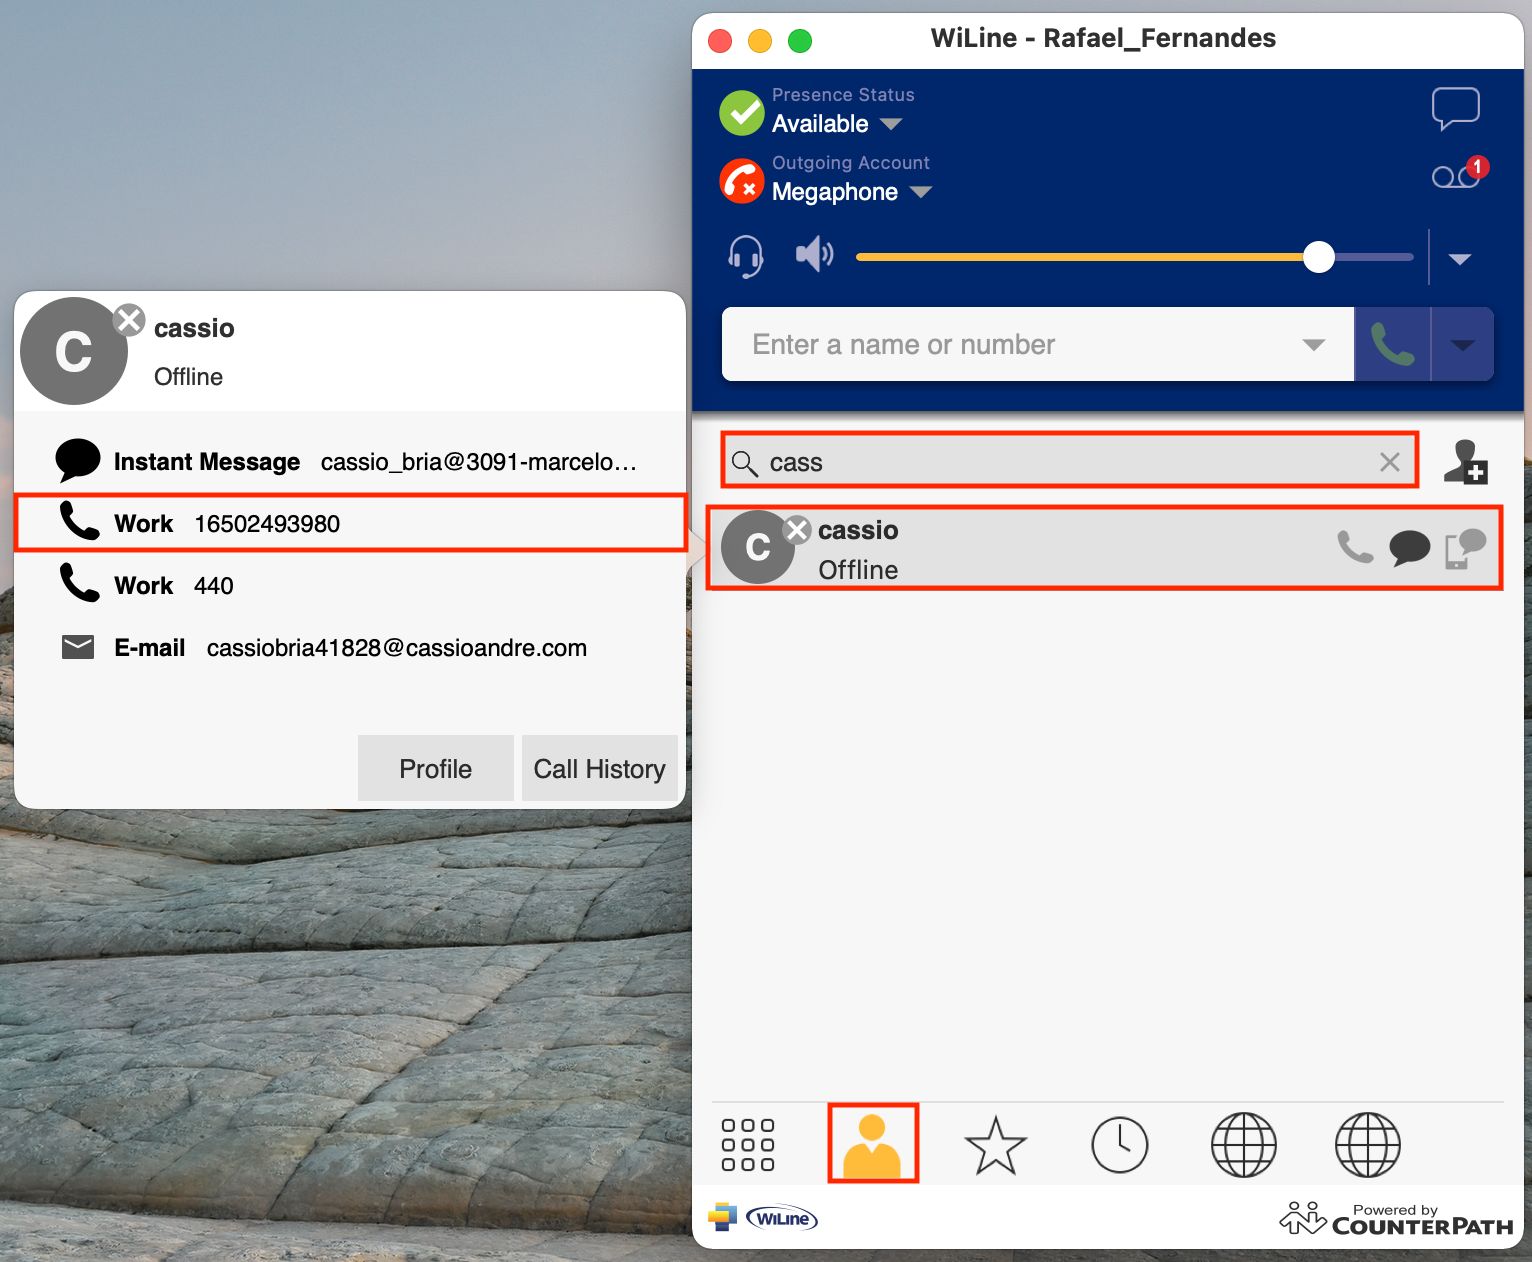Image resolution: width=1532 pixels, height=1262 pixels.
Task: Switch presence status from Available
Action: (892, 123)
